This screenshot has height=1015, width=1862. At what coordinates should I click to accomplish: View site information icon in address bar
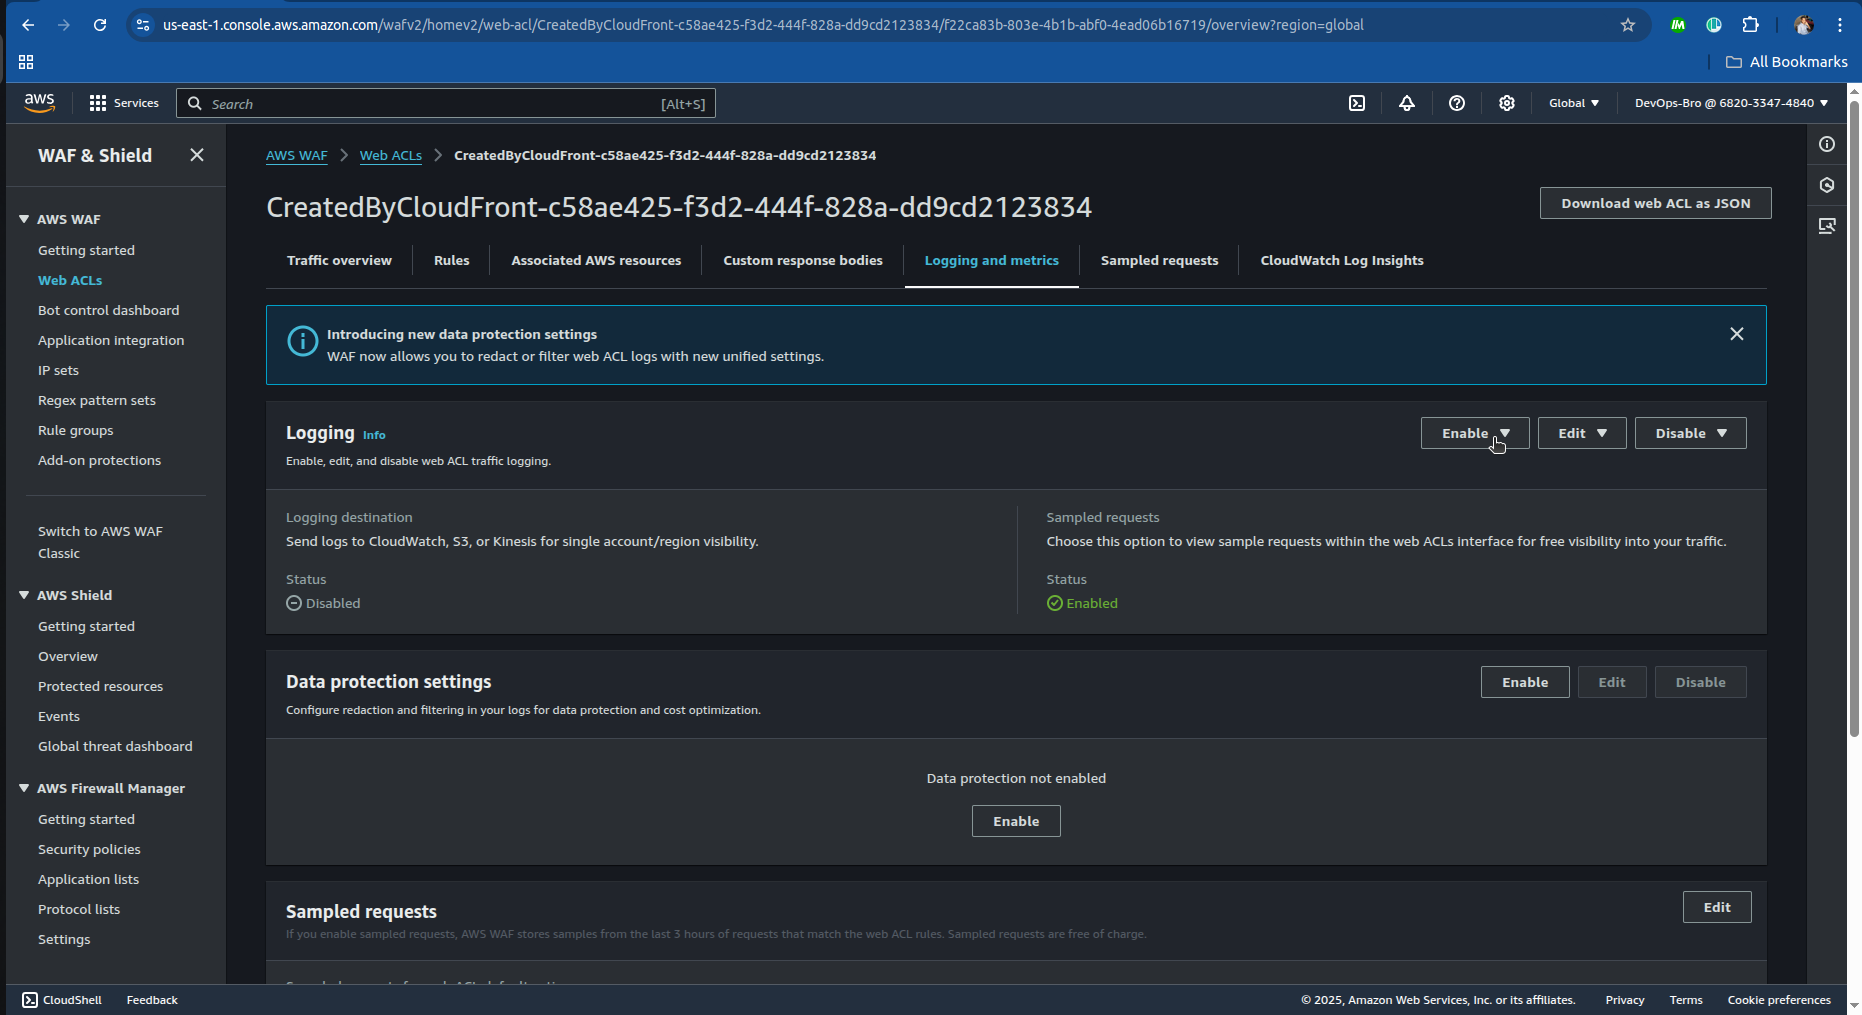(x=143, y=25)
